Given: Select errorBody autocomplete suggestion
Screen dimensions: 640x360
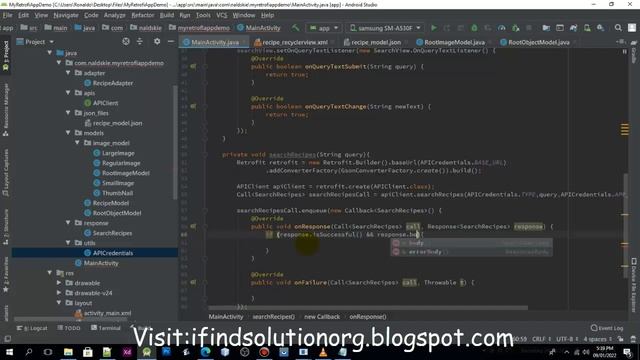Looking at the screenshot, I should [x=471, y=252].
